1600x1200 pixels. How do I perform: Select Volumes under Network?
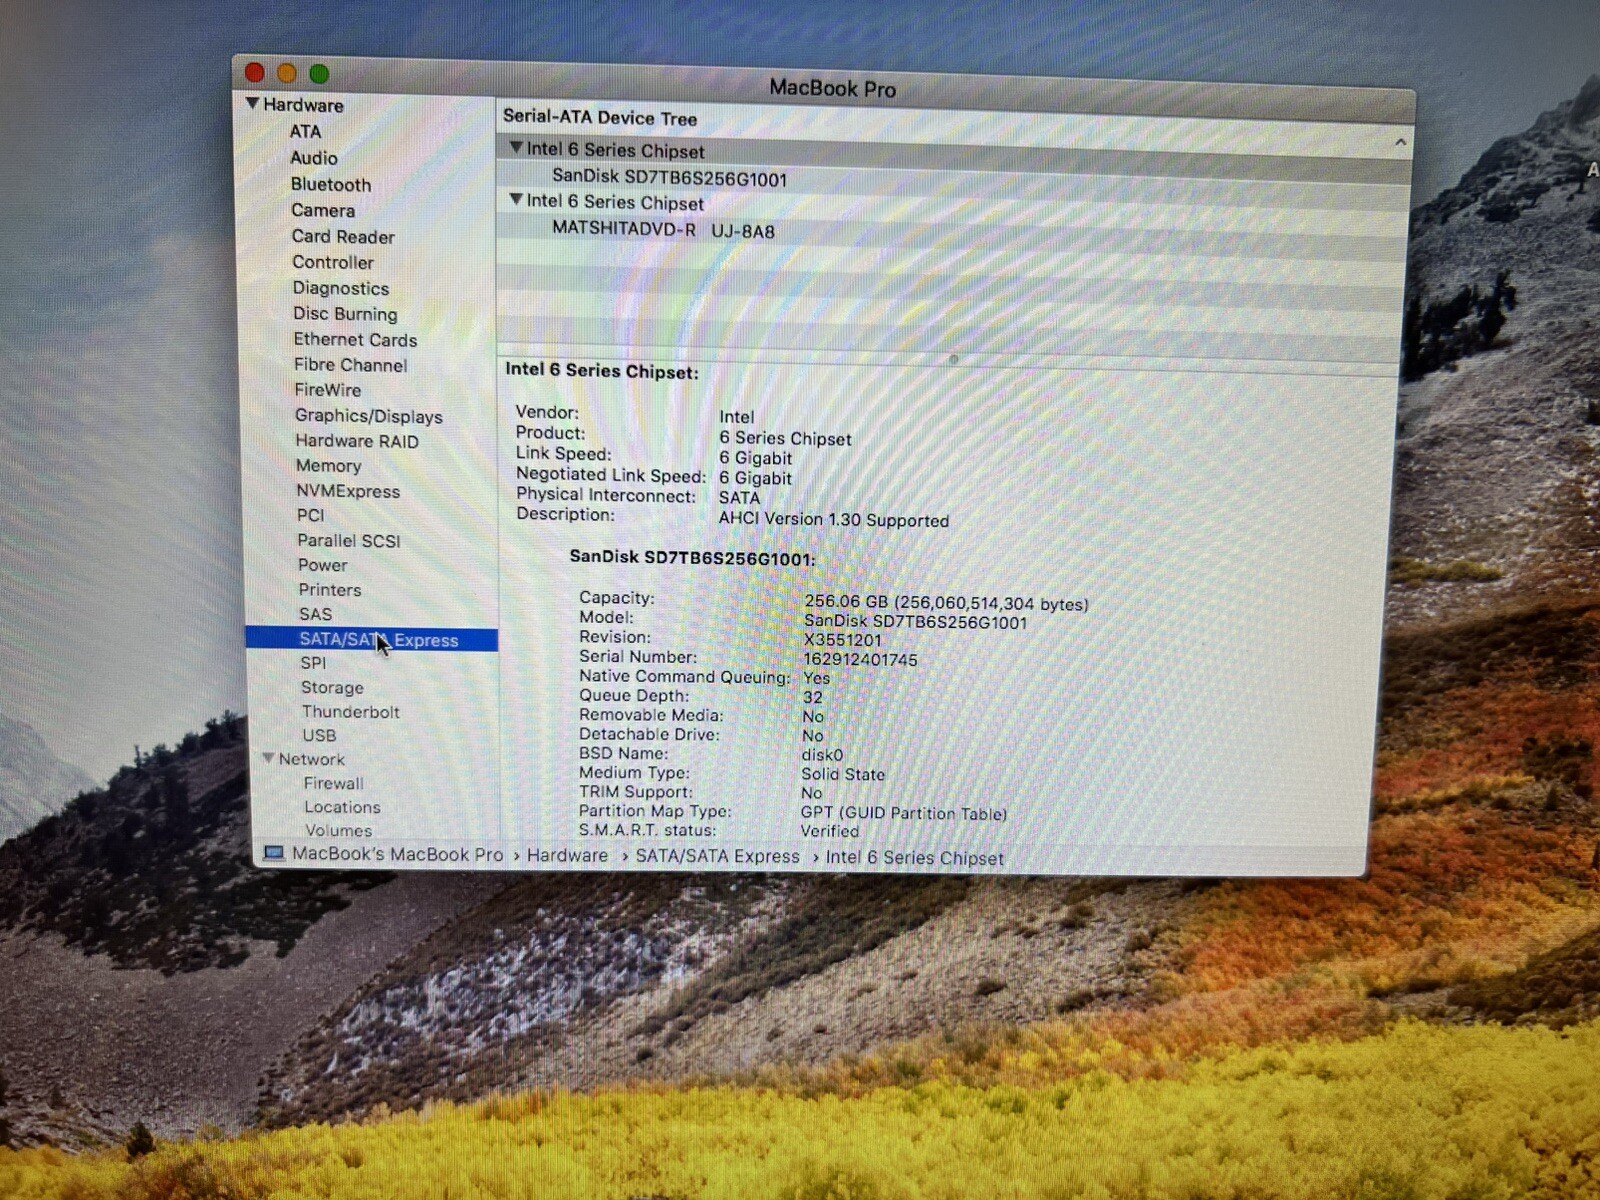pyautogui.click(x=338, y=830)
